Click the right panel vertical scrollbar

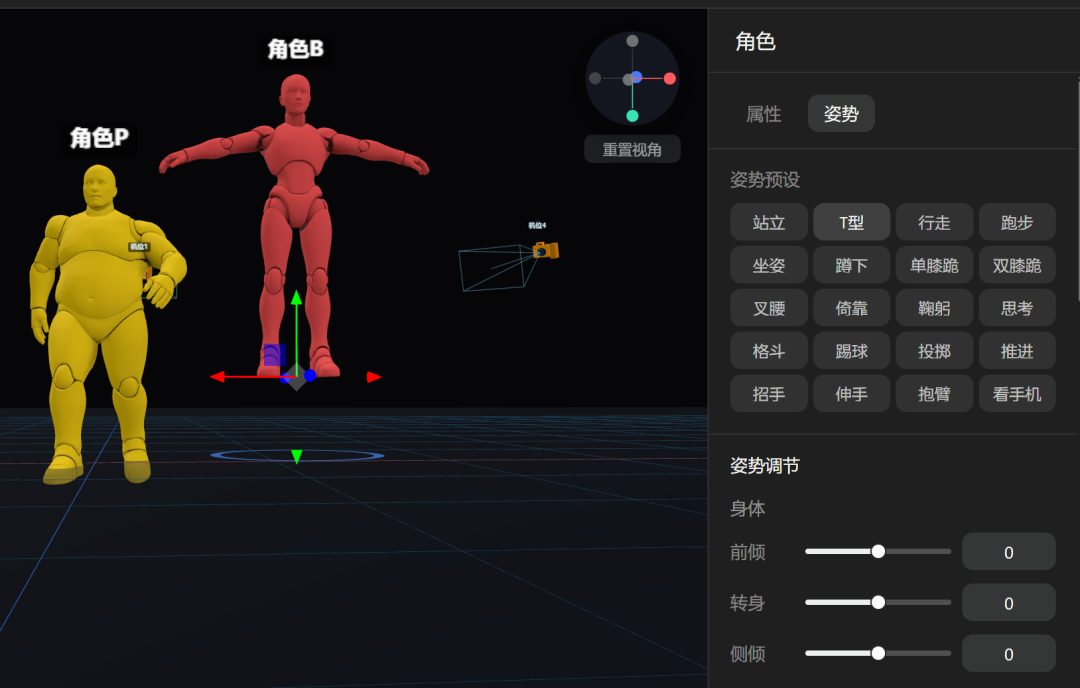point(1078,189)
